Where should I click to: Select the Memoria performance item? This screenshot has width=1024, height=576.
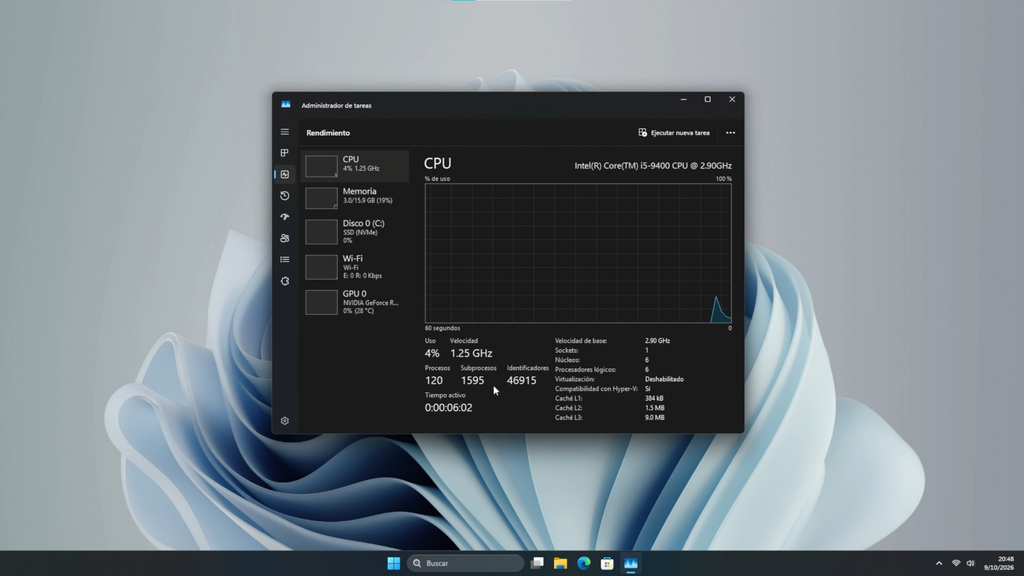coord(355,198)
